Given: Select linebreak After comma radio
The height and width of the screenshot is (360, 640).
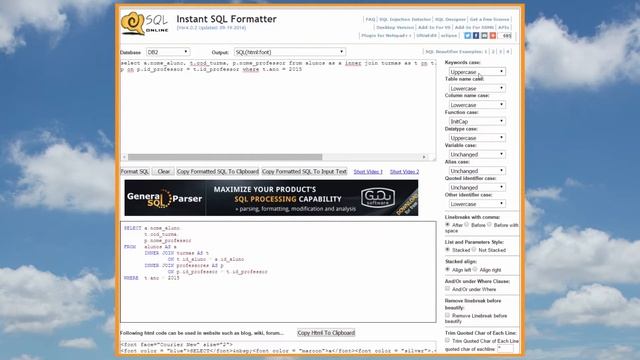Looking at the screenshot, I should pyautogui.click(x=448, y=224).
